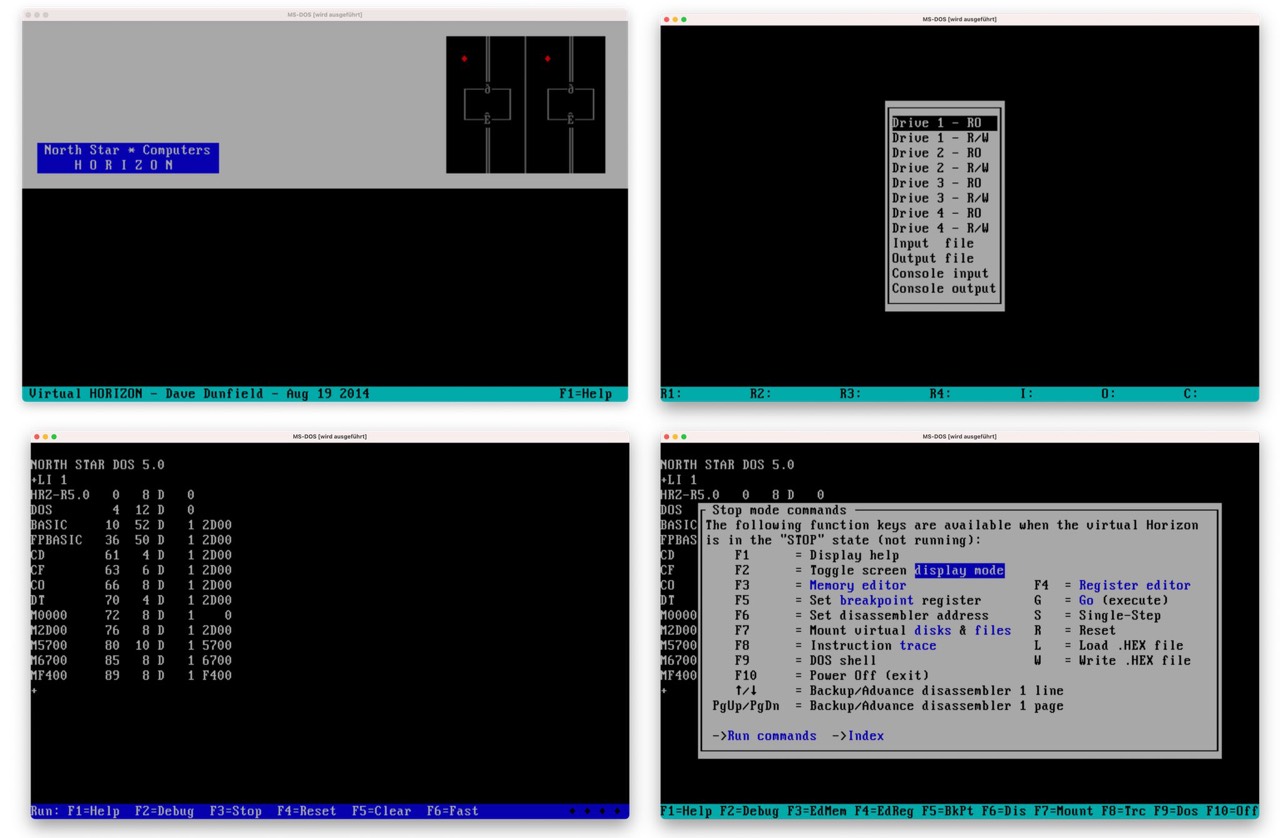Click the right floppy drive graphic
Viewport: 1280px width, 838px height.
coord(566,105)
